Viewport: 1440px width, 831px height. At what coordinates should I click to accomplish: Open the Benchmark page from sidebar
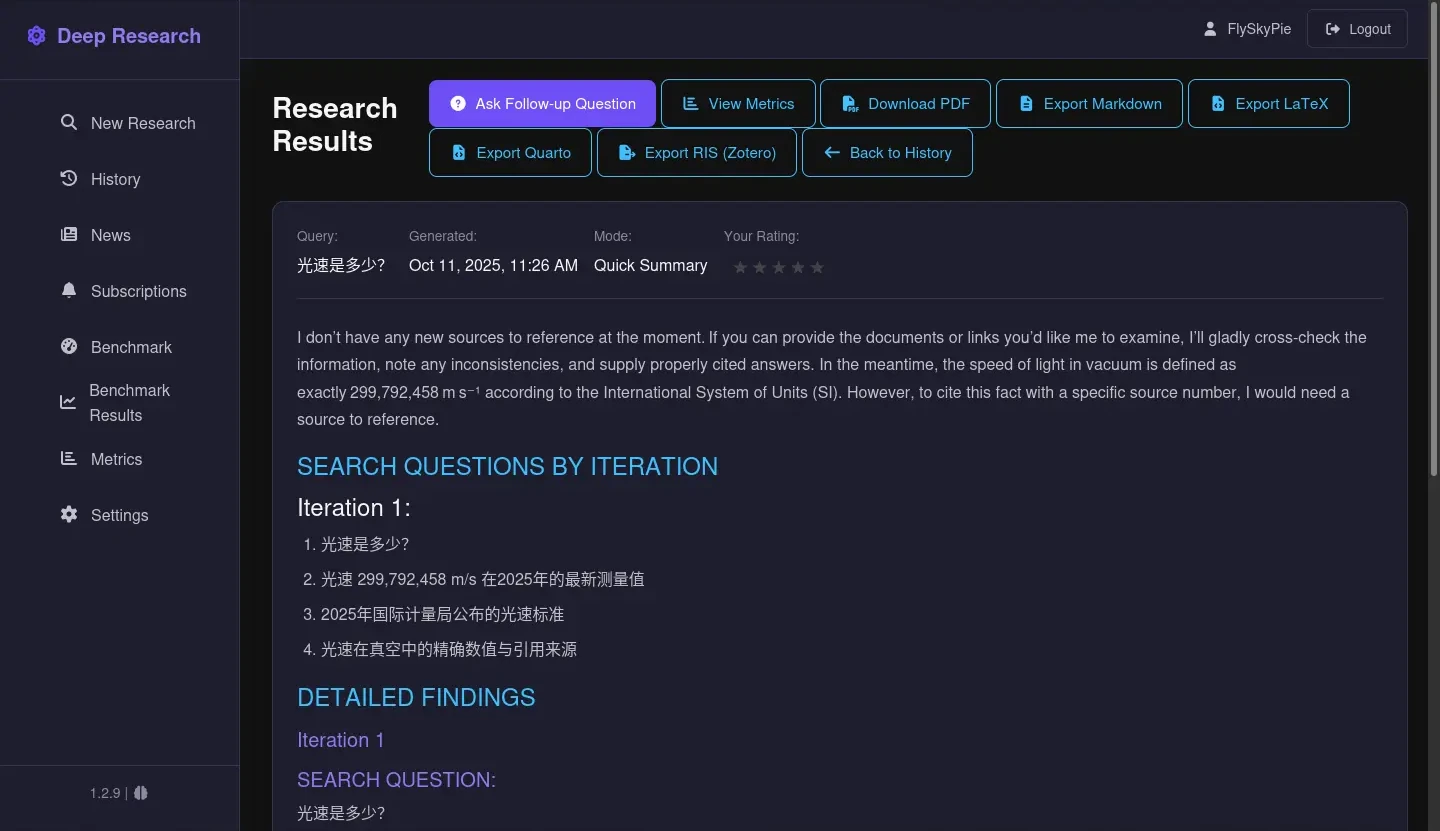coord(131,347)
